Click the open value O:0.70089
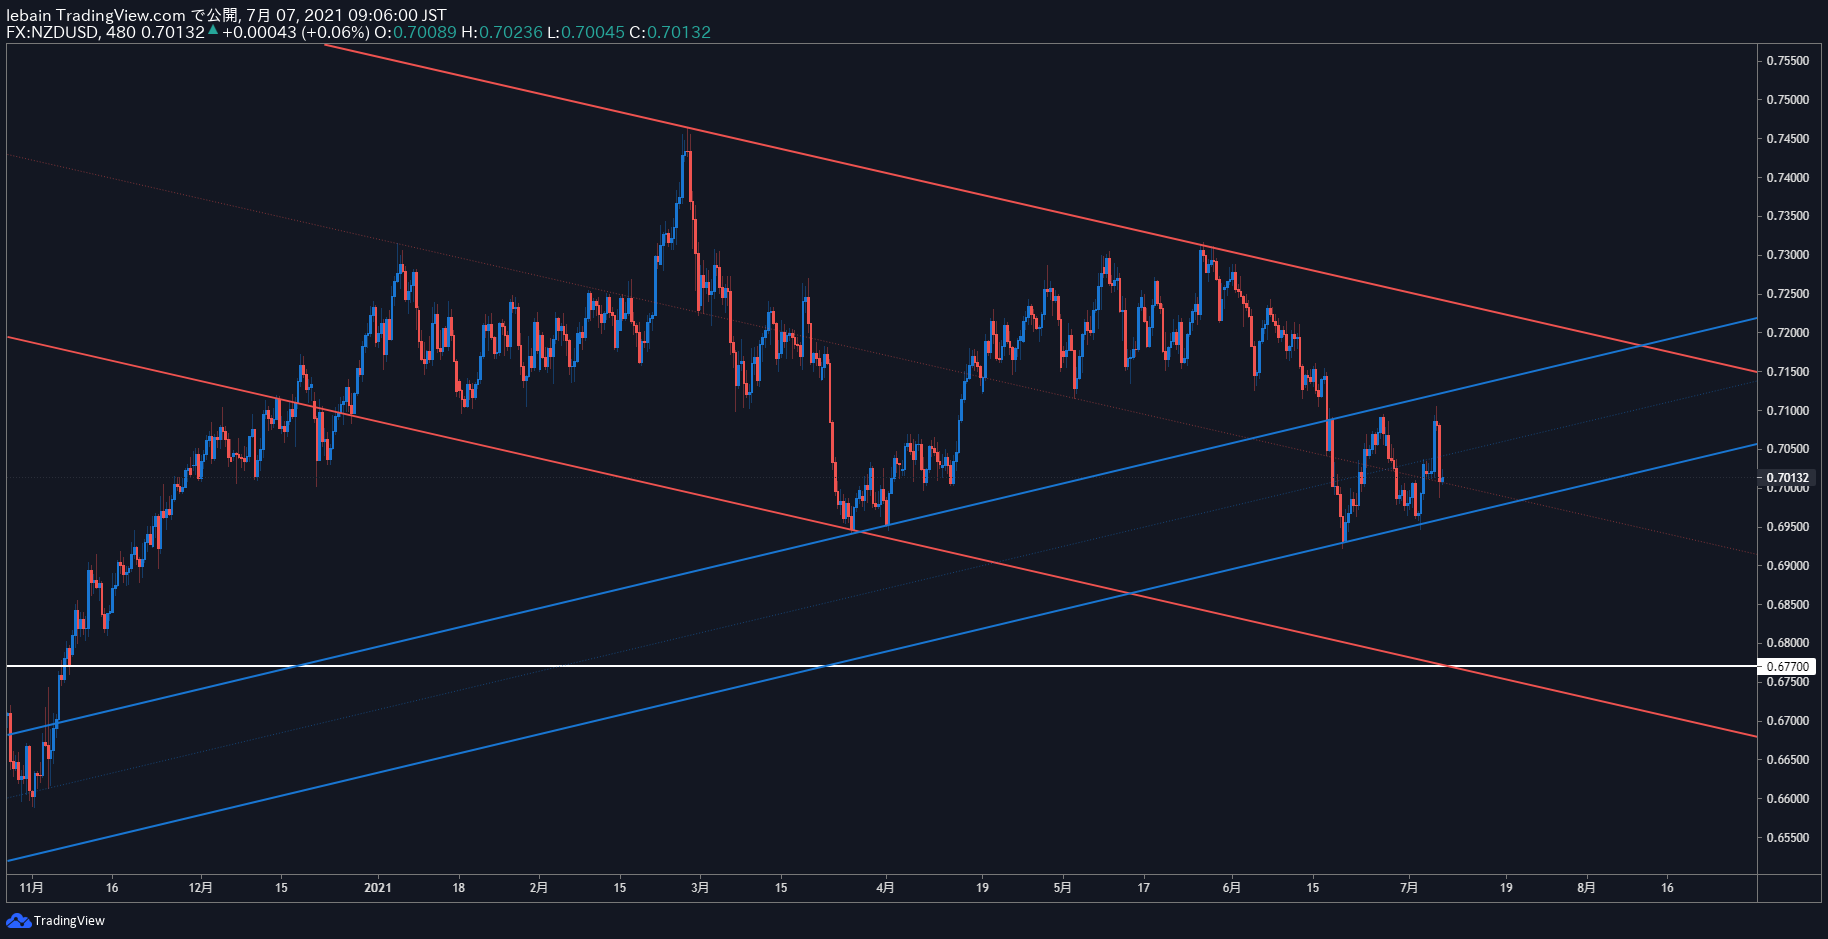 tap(415, 32)
